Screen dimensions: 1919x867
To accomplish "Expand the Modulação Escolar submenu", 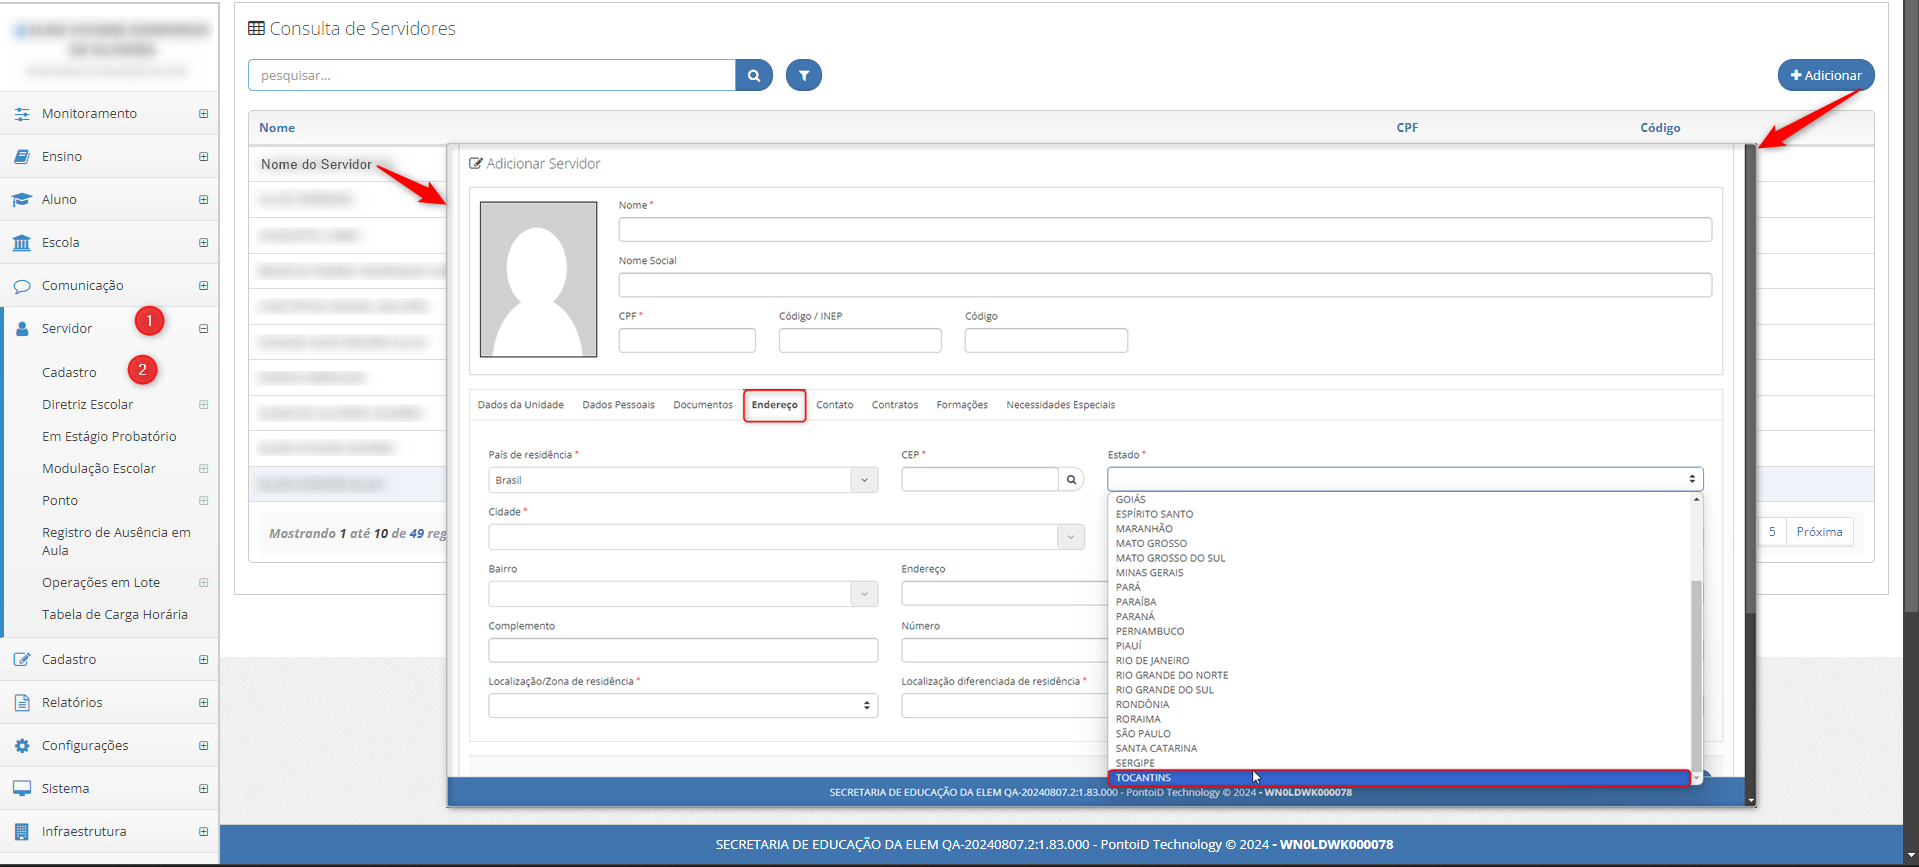I will coord(203,469).
